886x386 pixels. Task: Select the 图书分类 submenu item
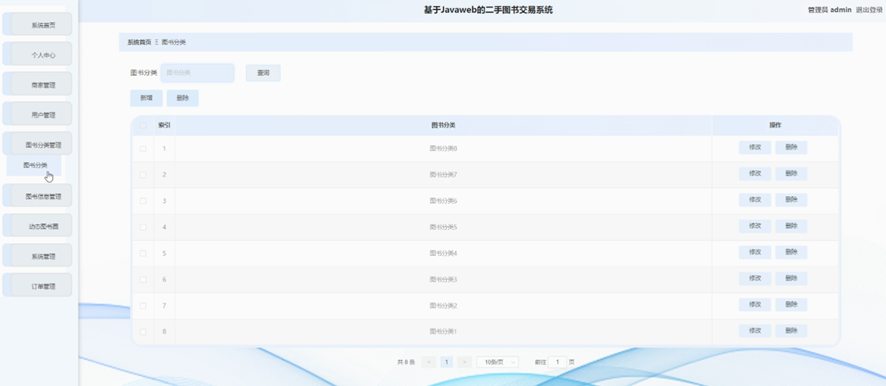pyautogui.click(x=34, y=165)
